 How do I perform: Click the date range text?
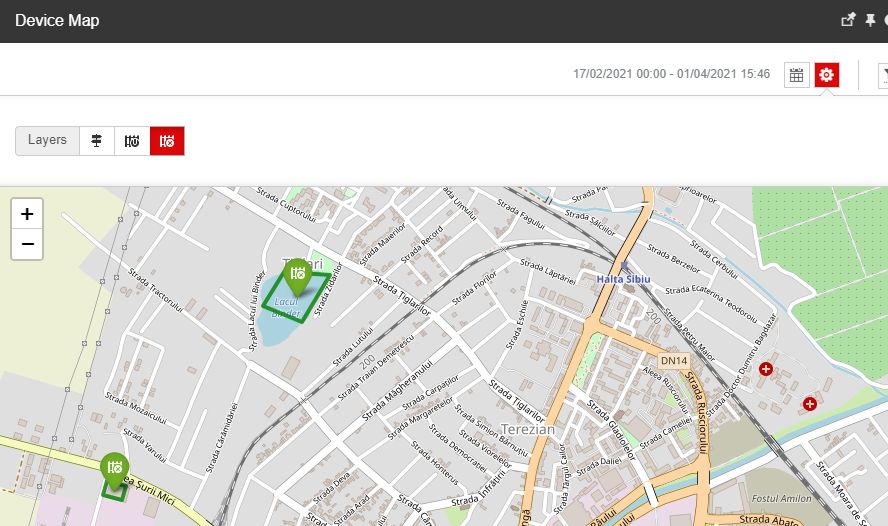[671, 75]
